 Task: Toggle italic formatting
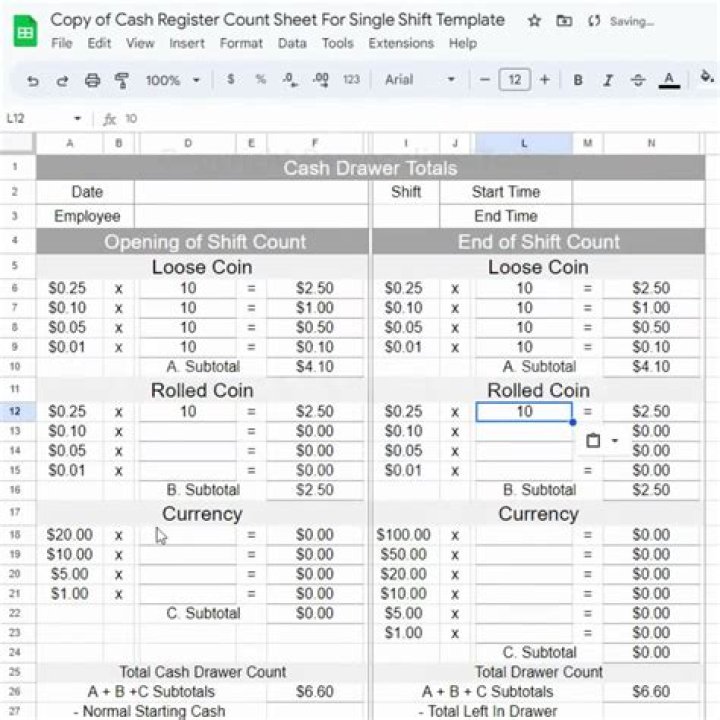[608, 80]
